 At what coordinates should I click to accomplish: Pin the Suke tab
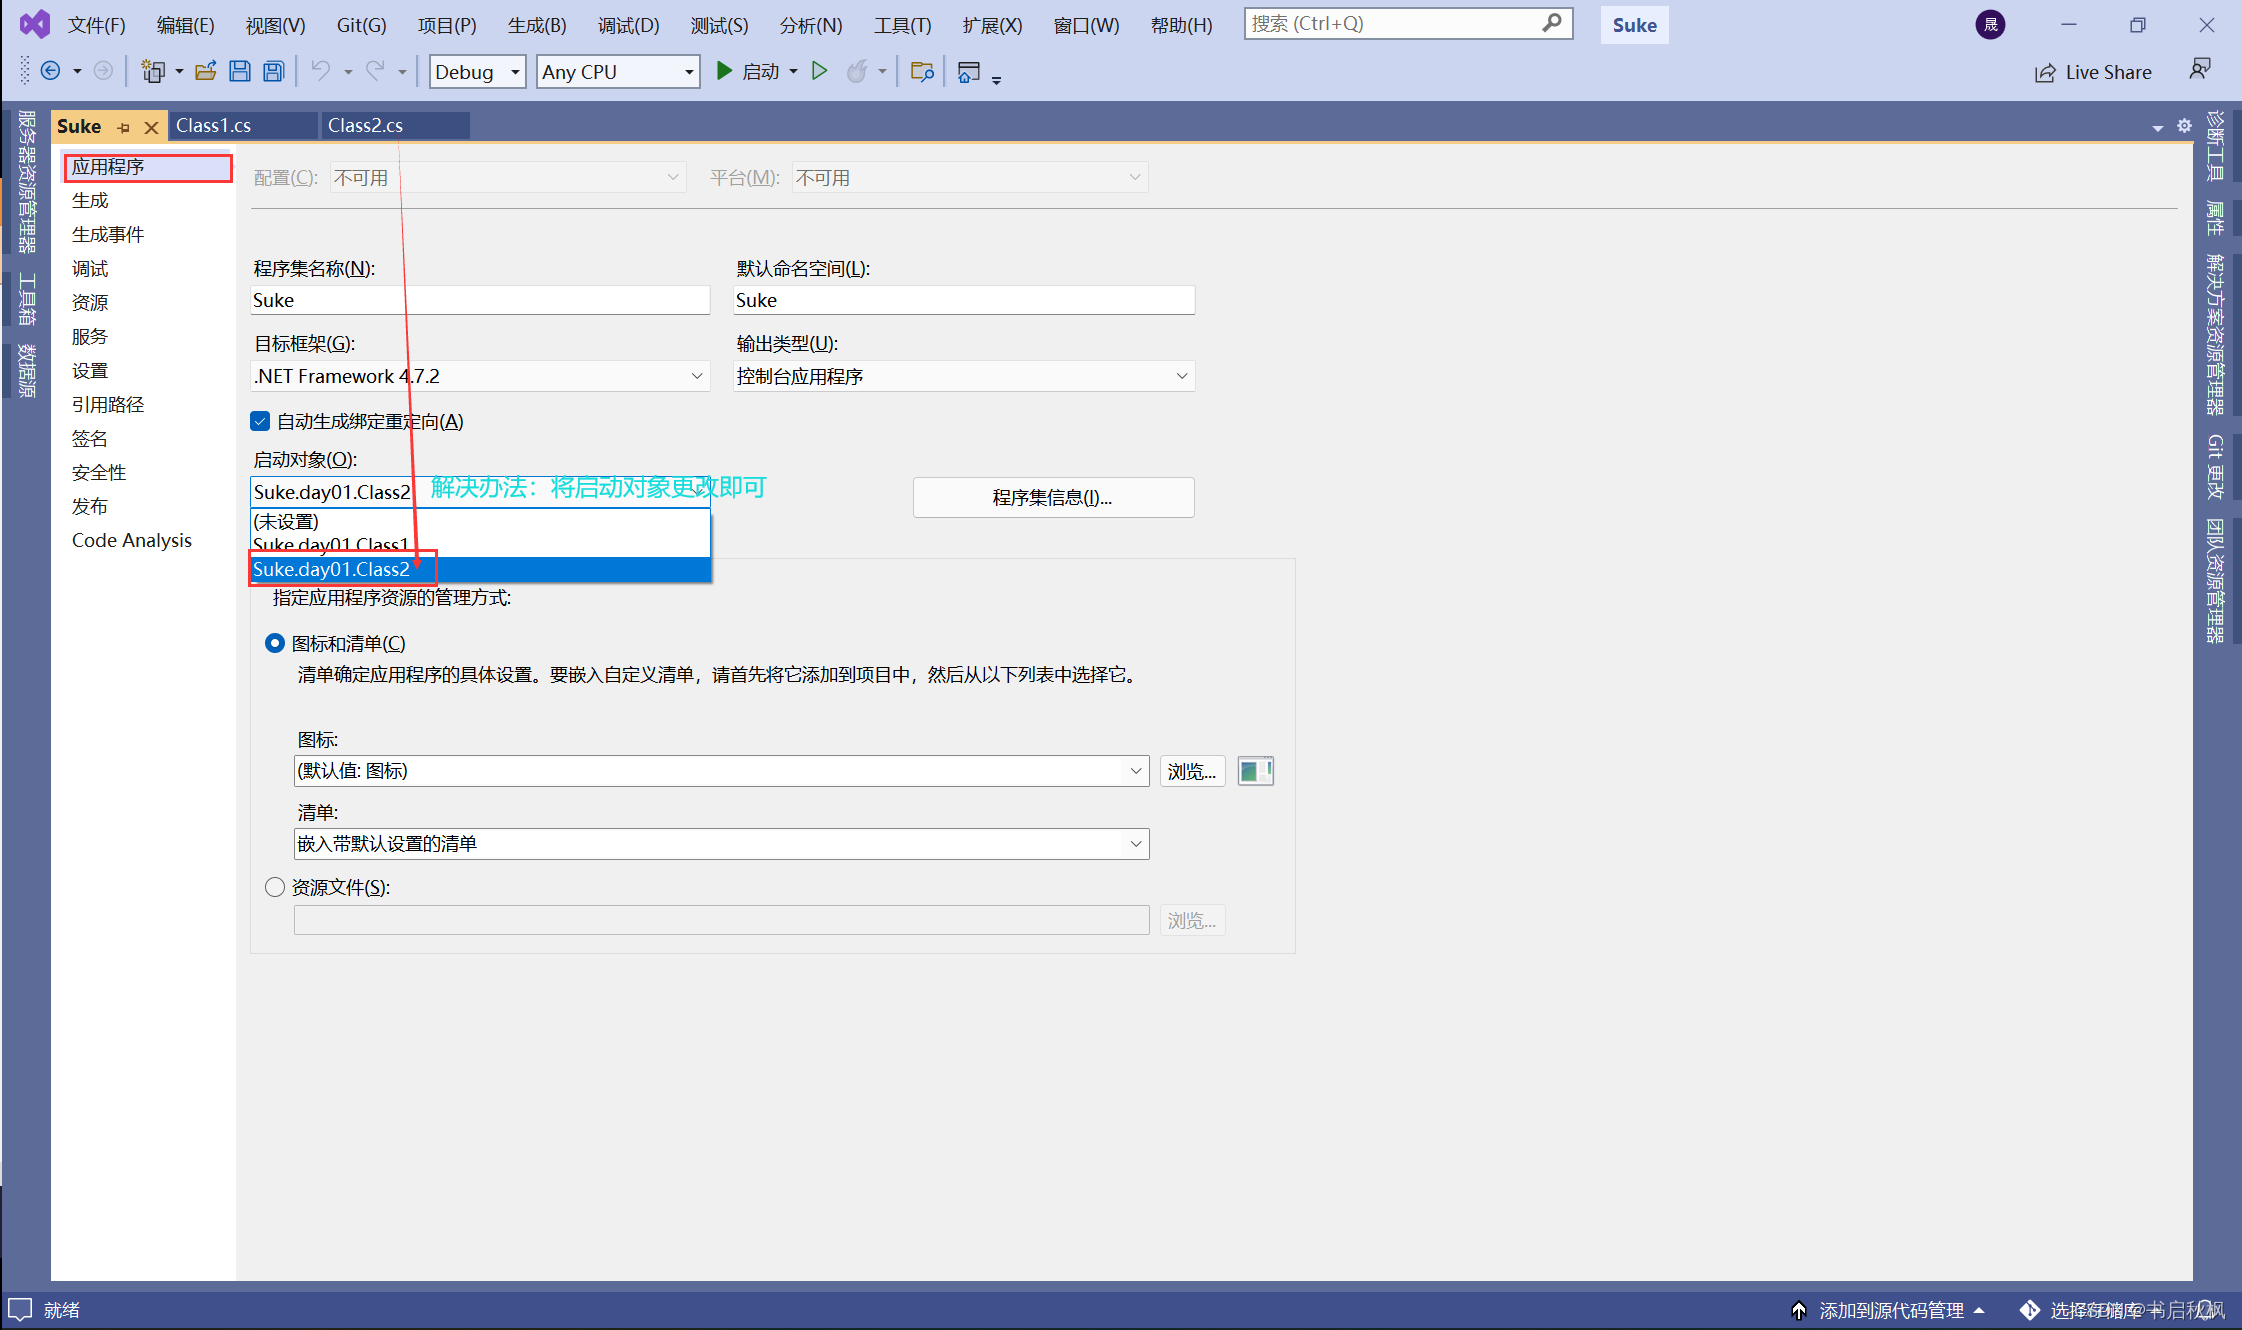[x=124, y=127]
